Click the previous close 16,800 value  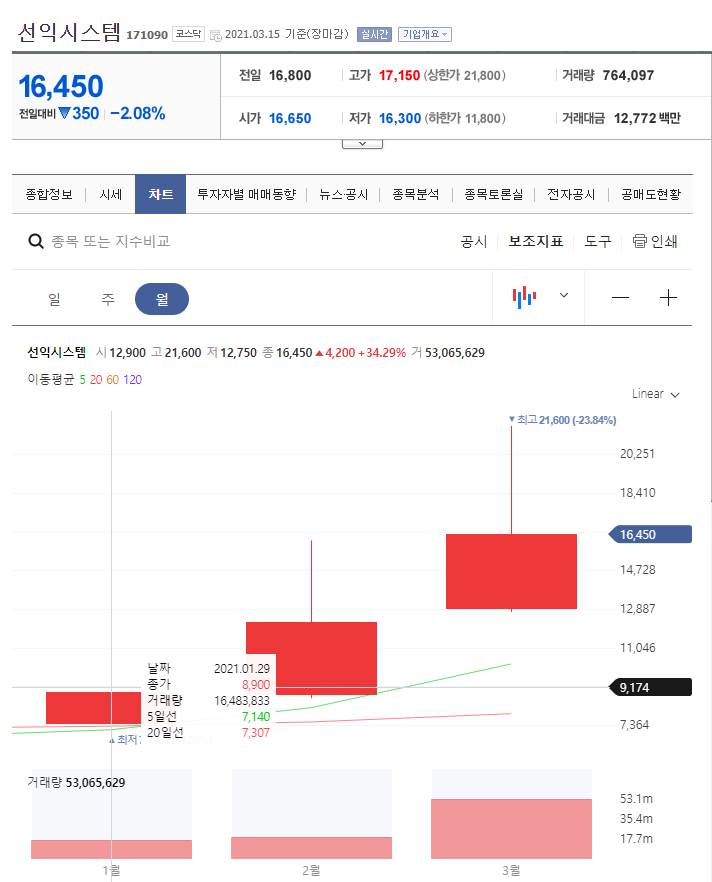pos(290,75)
